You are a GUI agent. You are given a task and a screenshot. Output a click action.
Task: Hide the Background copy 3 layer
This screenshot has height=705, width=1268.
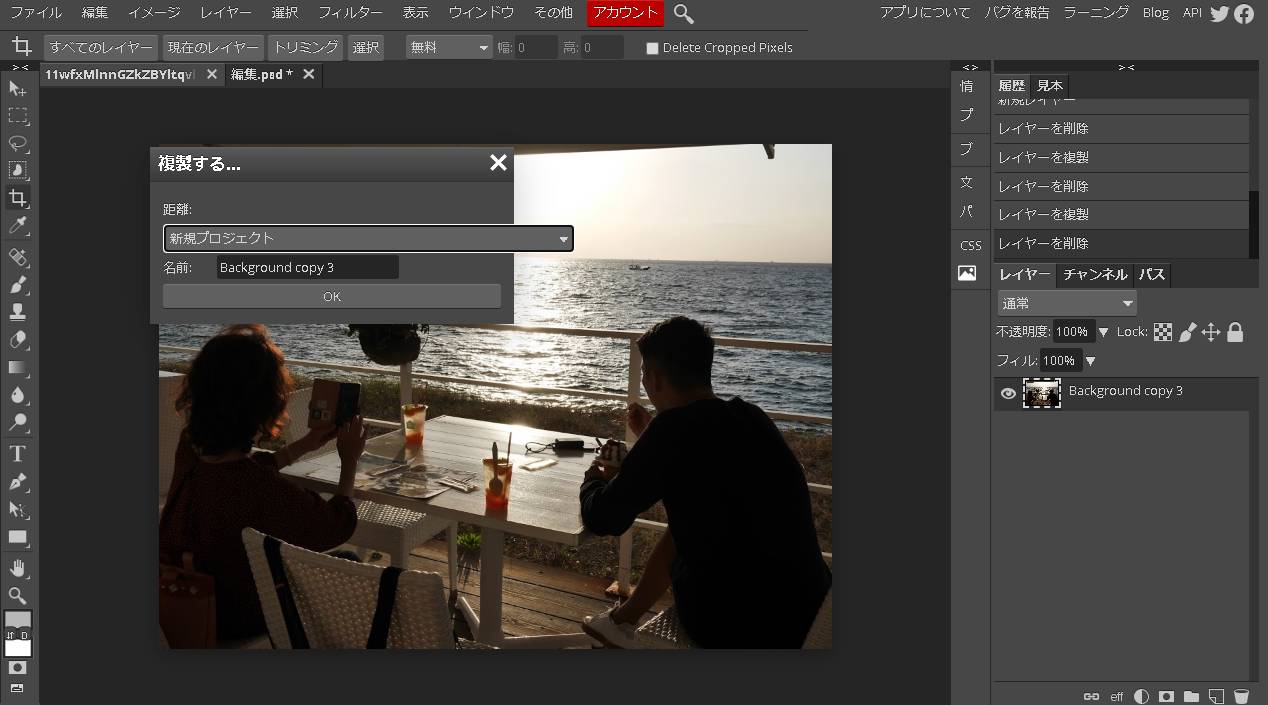pos(1008,394)
